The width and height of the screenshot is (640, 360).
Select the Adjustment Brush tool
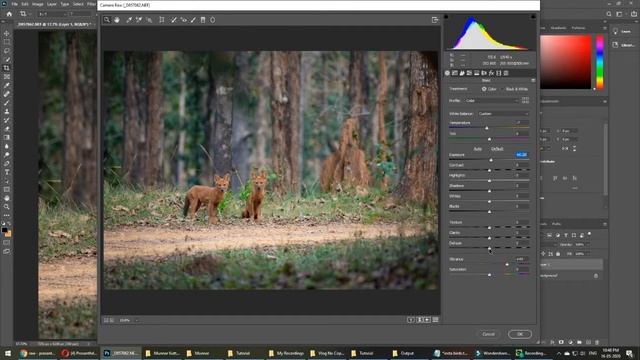[x=193, y=20]
